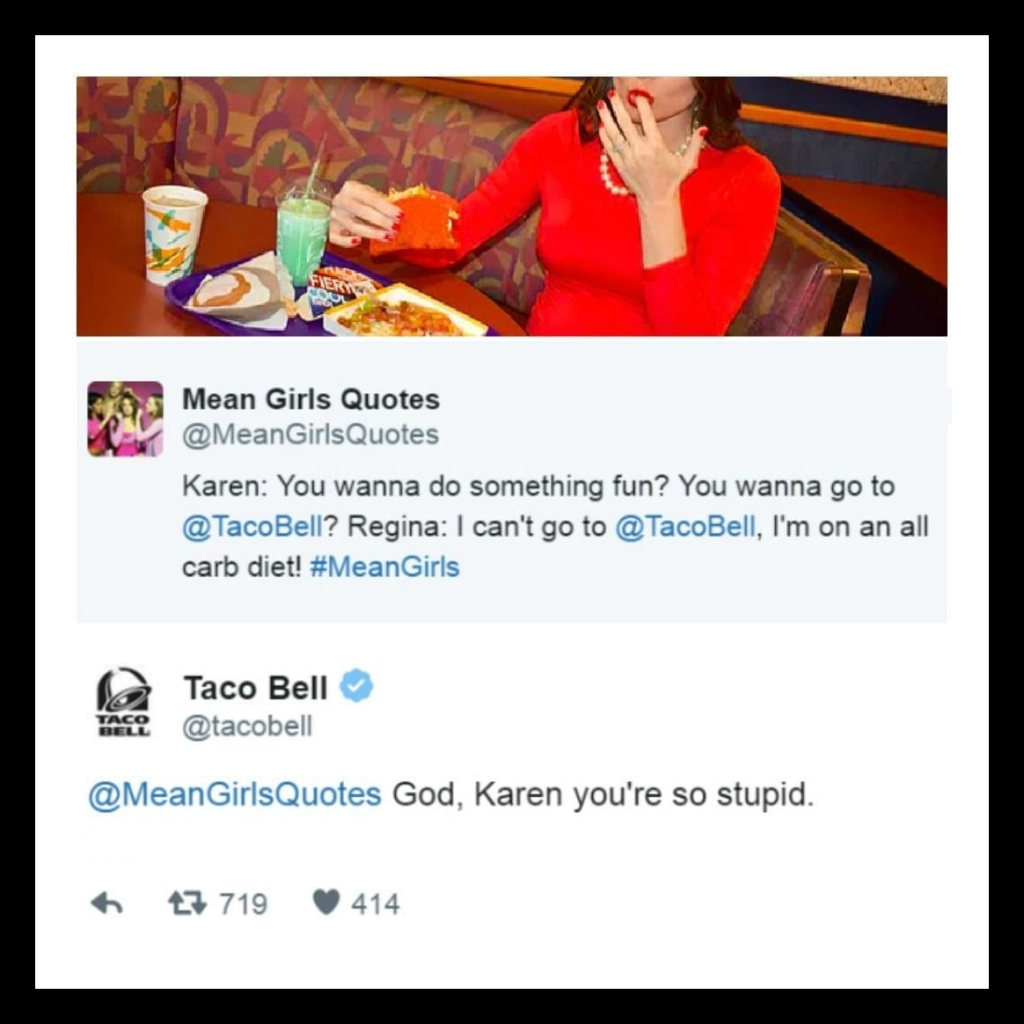Click the second @TacoBell mention in Regina's line
The height and width of the screenshot is (1024, 1024).
tap(685, 526)
